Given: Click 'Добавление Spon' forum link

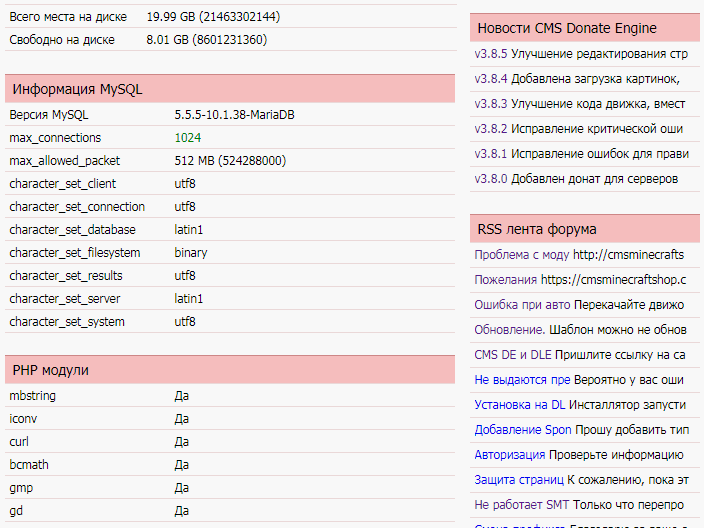Looking at the screenshot, I should pos(523,430).
